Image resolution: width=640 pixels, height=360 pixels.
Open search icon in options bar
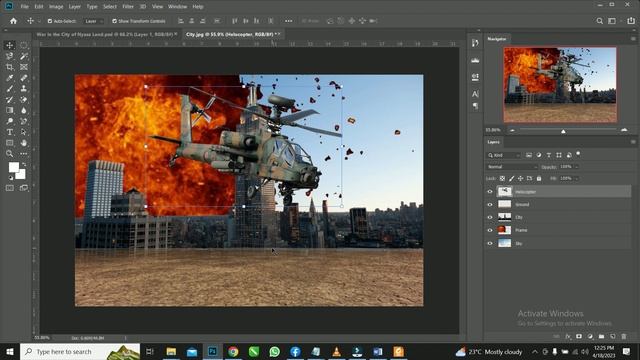[x=600, y=21]
